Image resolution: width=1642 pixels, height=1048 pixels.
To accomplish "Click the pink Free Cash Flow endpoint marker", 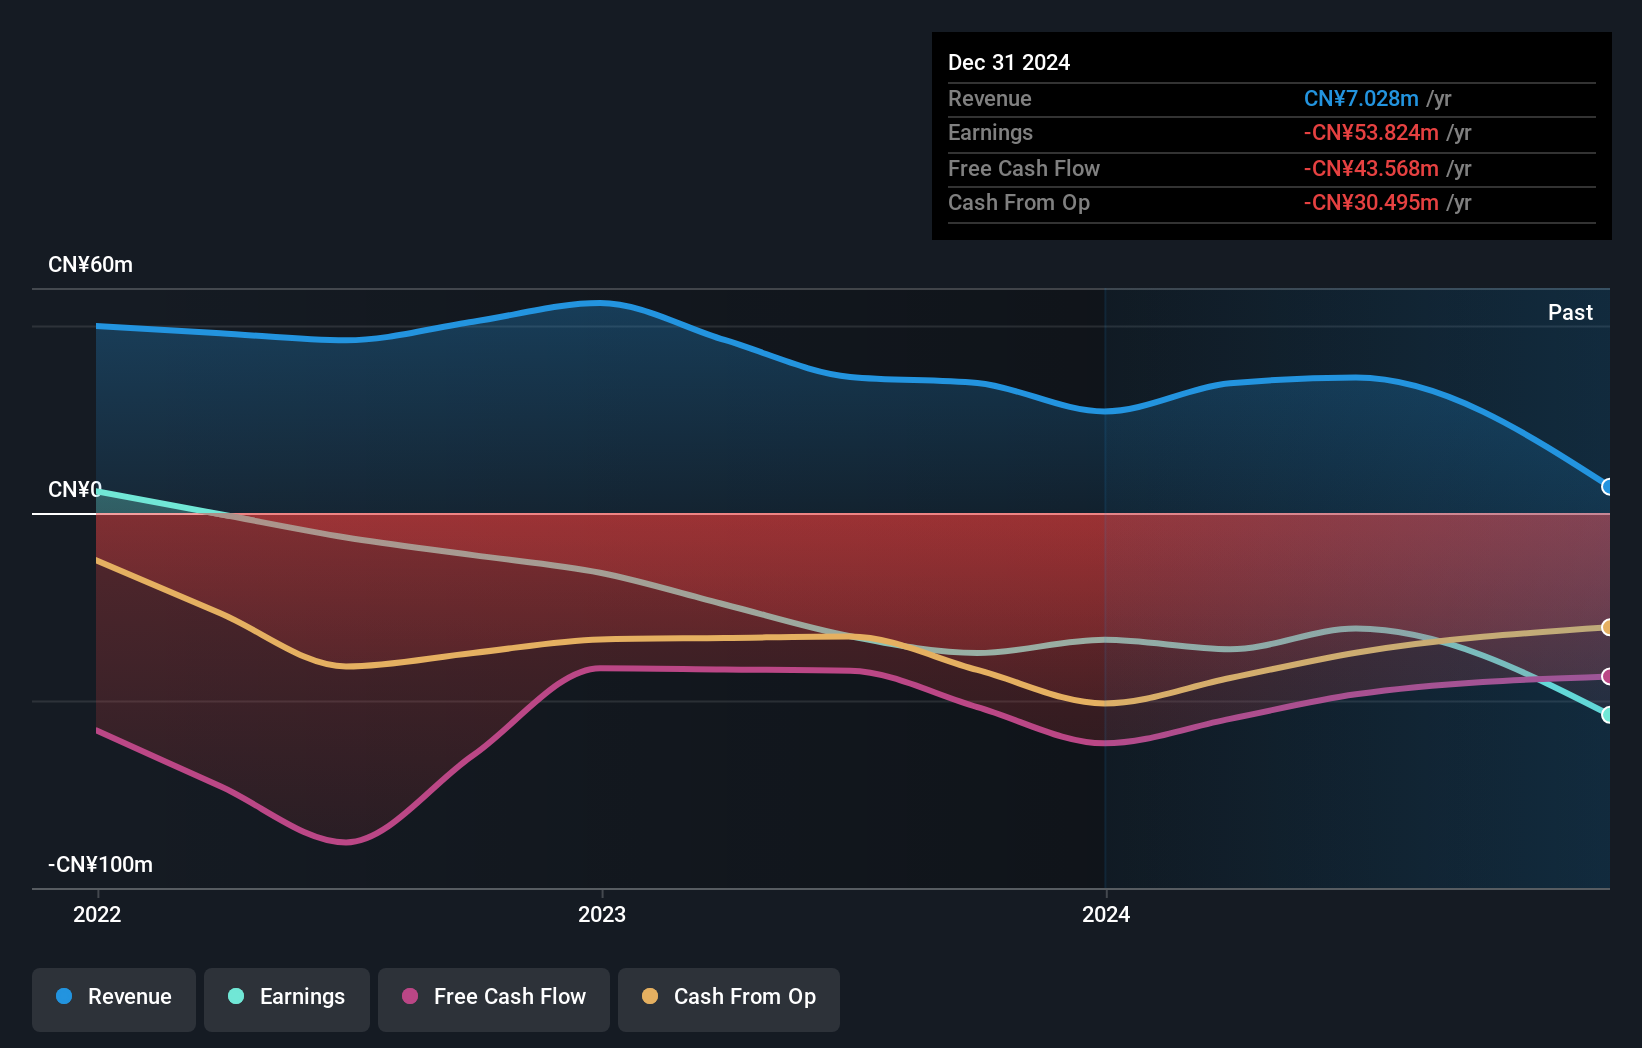I will (x=1607, y=677).
